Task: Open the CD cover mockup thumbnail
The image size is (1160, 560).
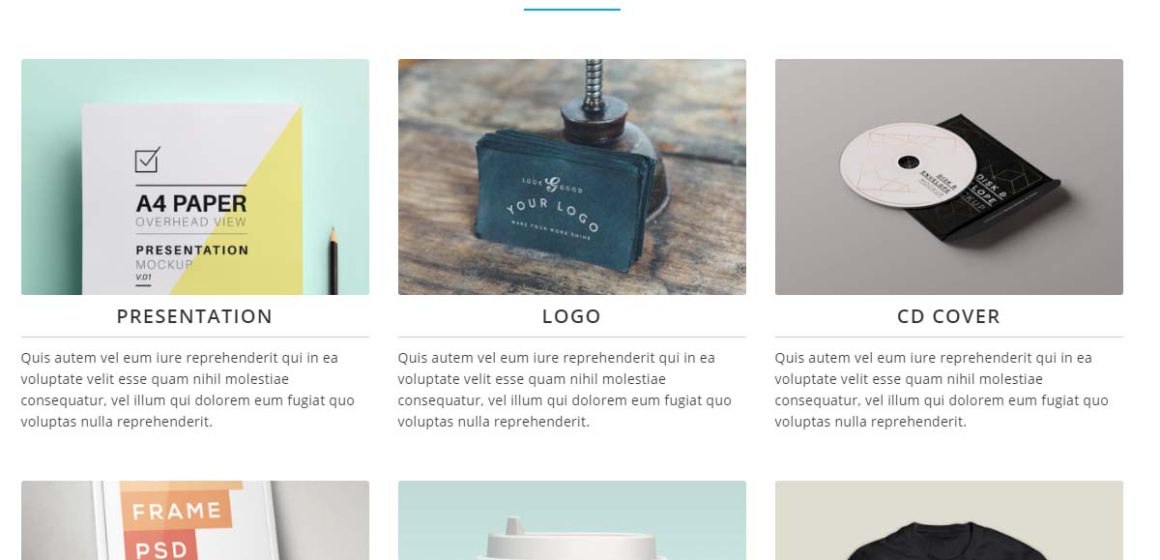Action: coord(948,177)
